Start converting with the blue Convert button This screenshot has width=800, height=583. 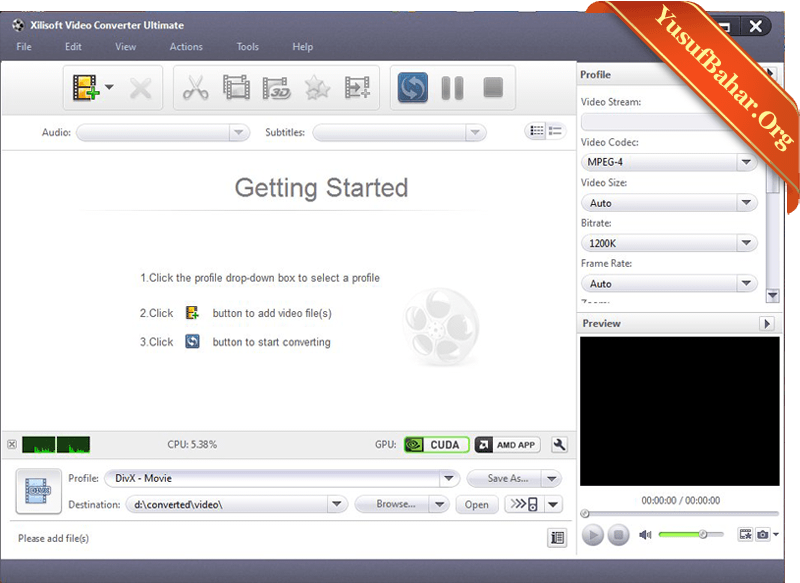[412, 88]
